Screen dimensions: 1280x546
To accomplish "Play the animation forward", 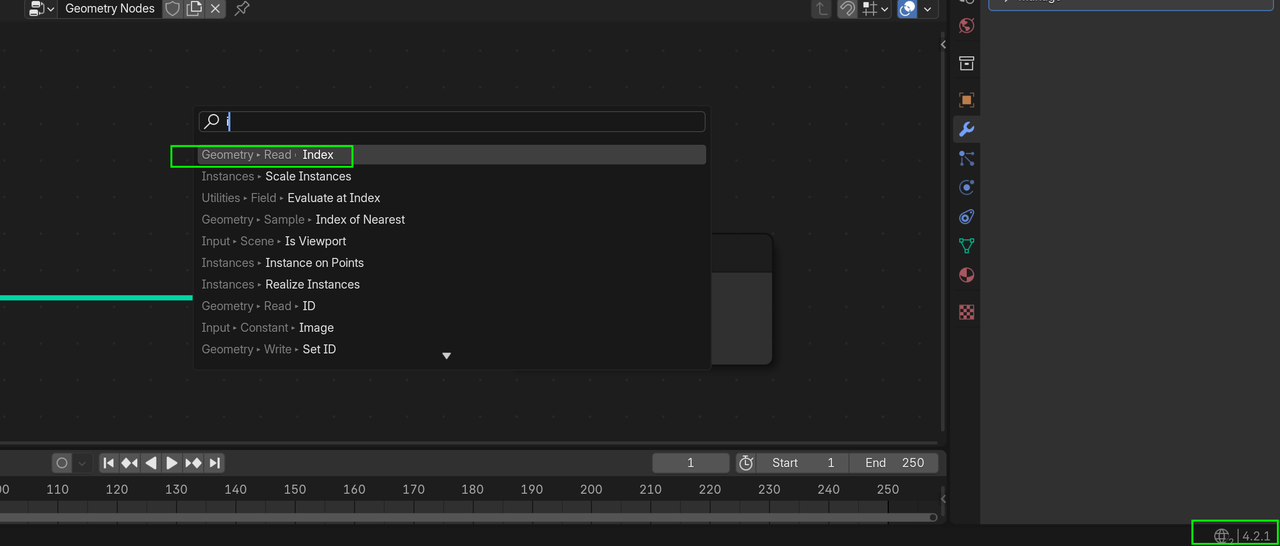I will (172, 463).
